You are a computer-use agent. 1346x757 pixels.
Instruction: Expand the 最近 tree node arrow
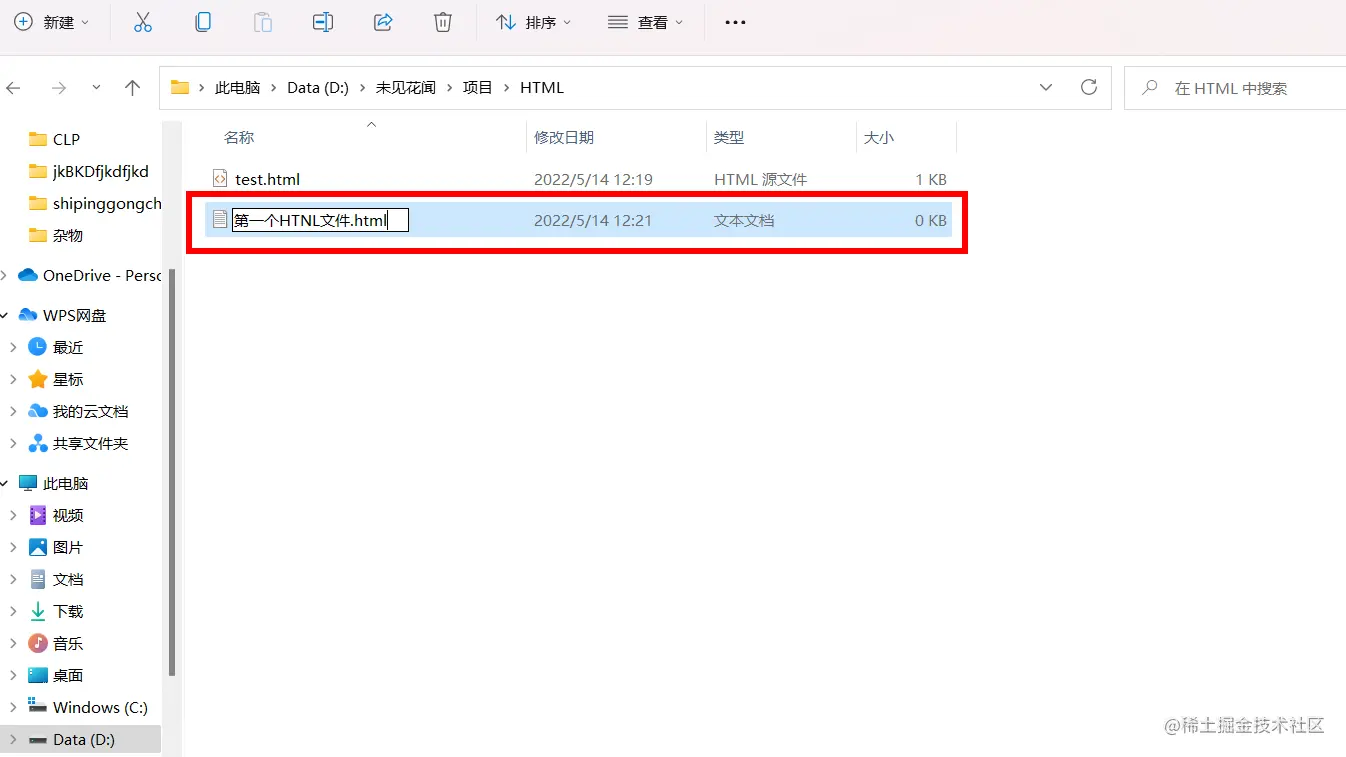point(13,347)
